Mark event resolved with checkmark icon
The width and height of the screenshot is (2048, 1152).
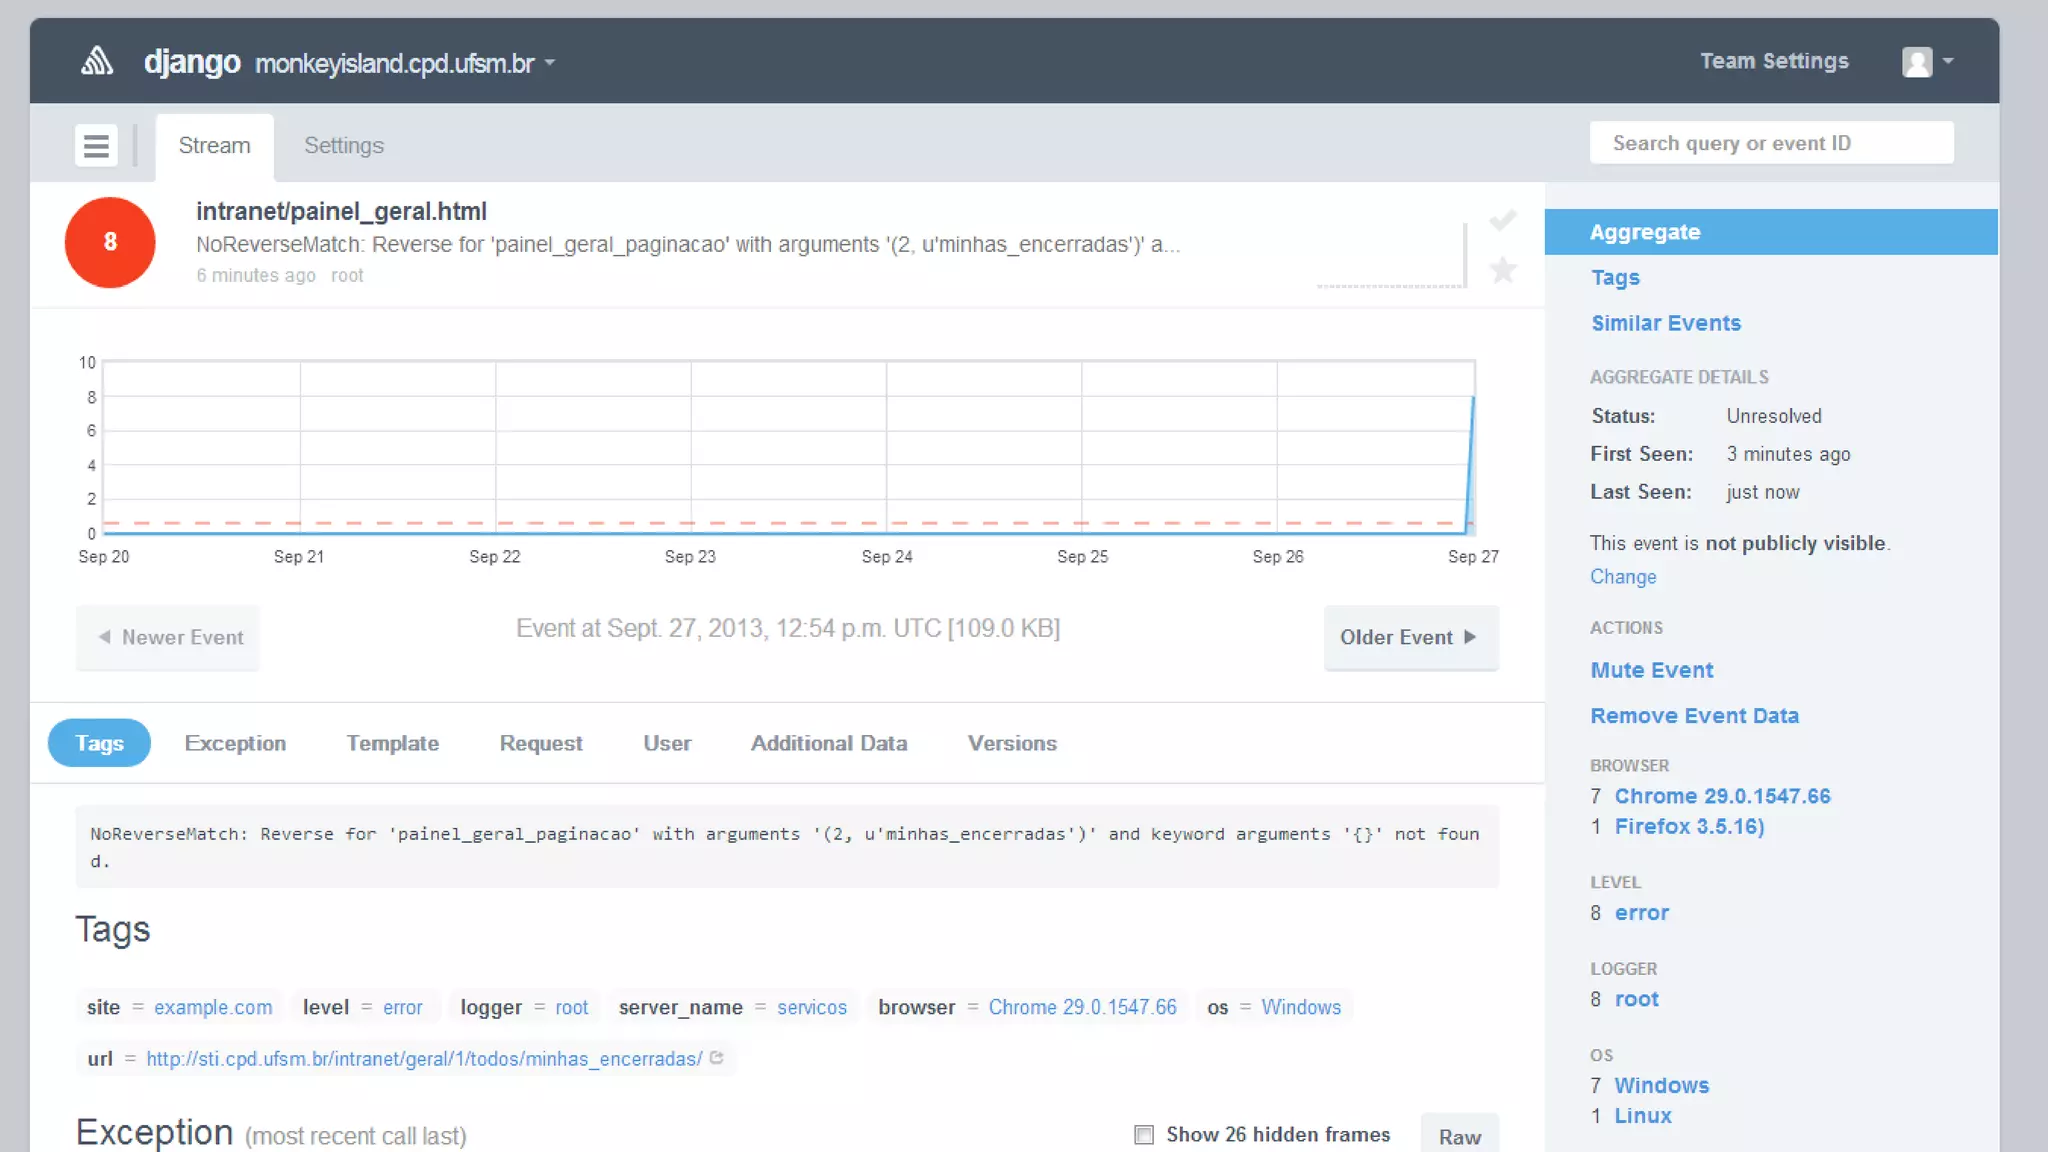point(1503,221)
